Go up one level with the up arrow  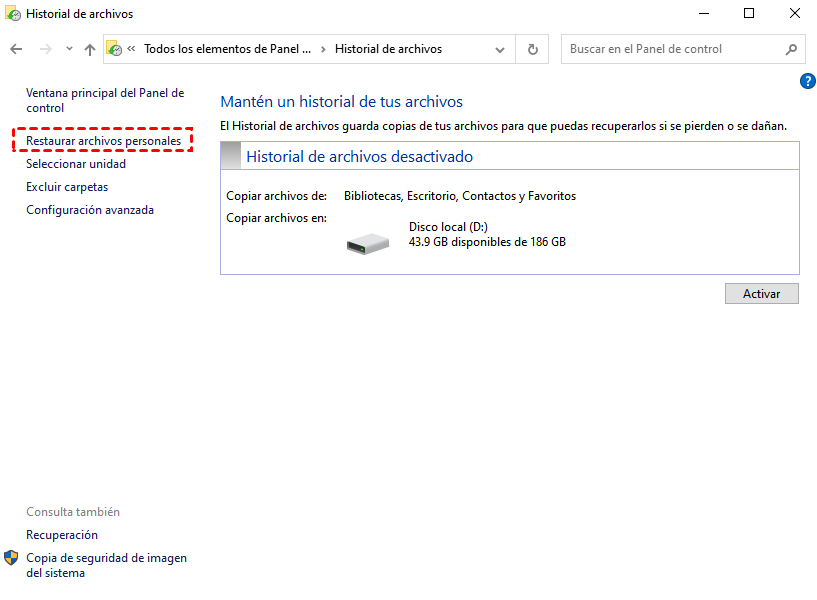coord(90,49)
